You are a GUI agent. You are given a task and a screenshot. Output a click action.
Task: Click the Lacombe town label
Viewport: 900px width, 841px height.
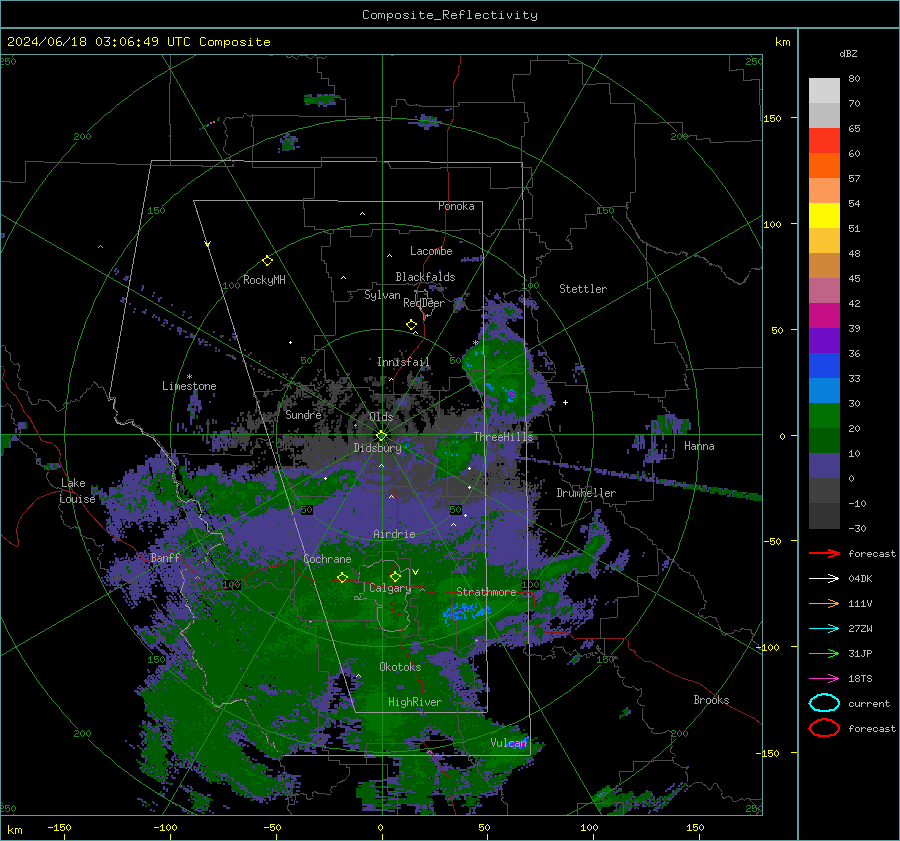pos(431,251)
